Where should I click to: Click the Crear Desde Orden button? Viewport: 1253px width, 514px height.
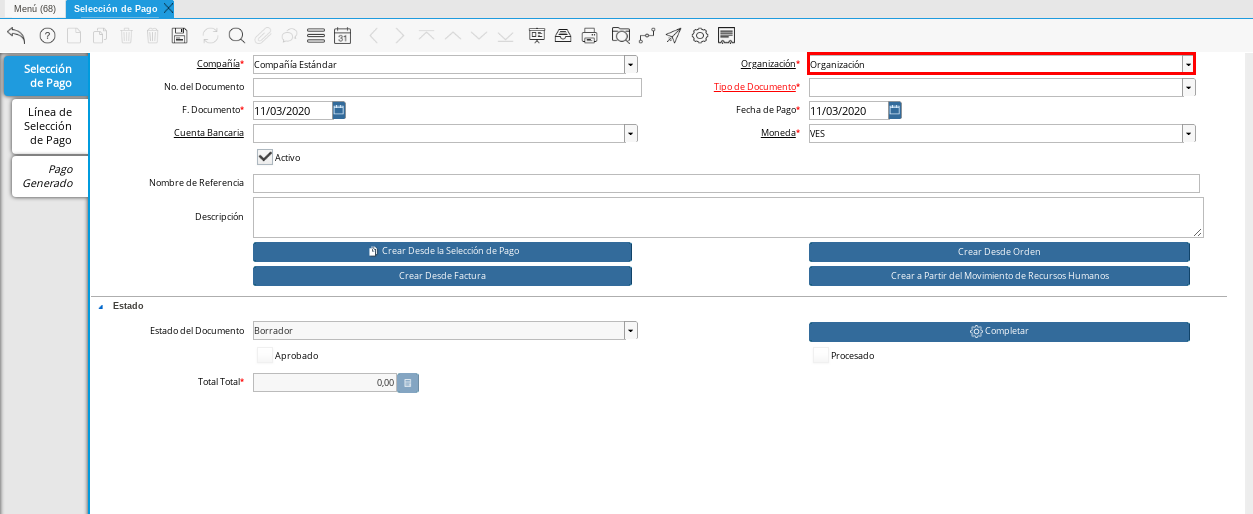(x=999, y=251)
